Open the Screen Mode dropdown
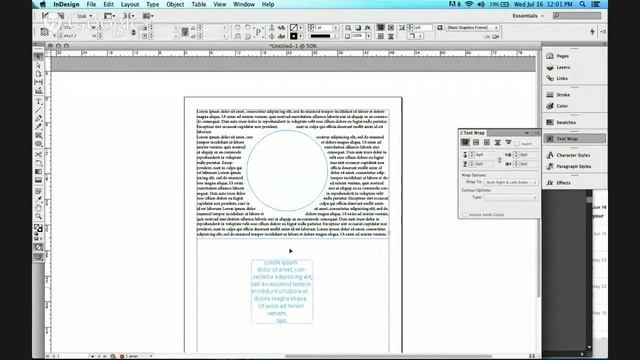 (x=129, y=16)
